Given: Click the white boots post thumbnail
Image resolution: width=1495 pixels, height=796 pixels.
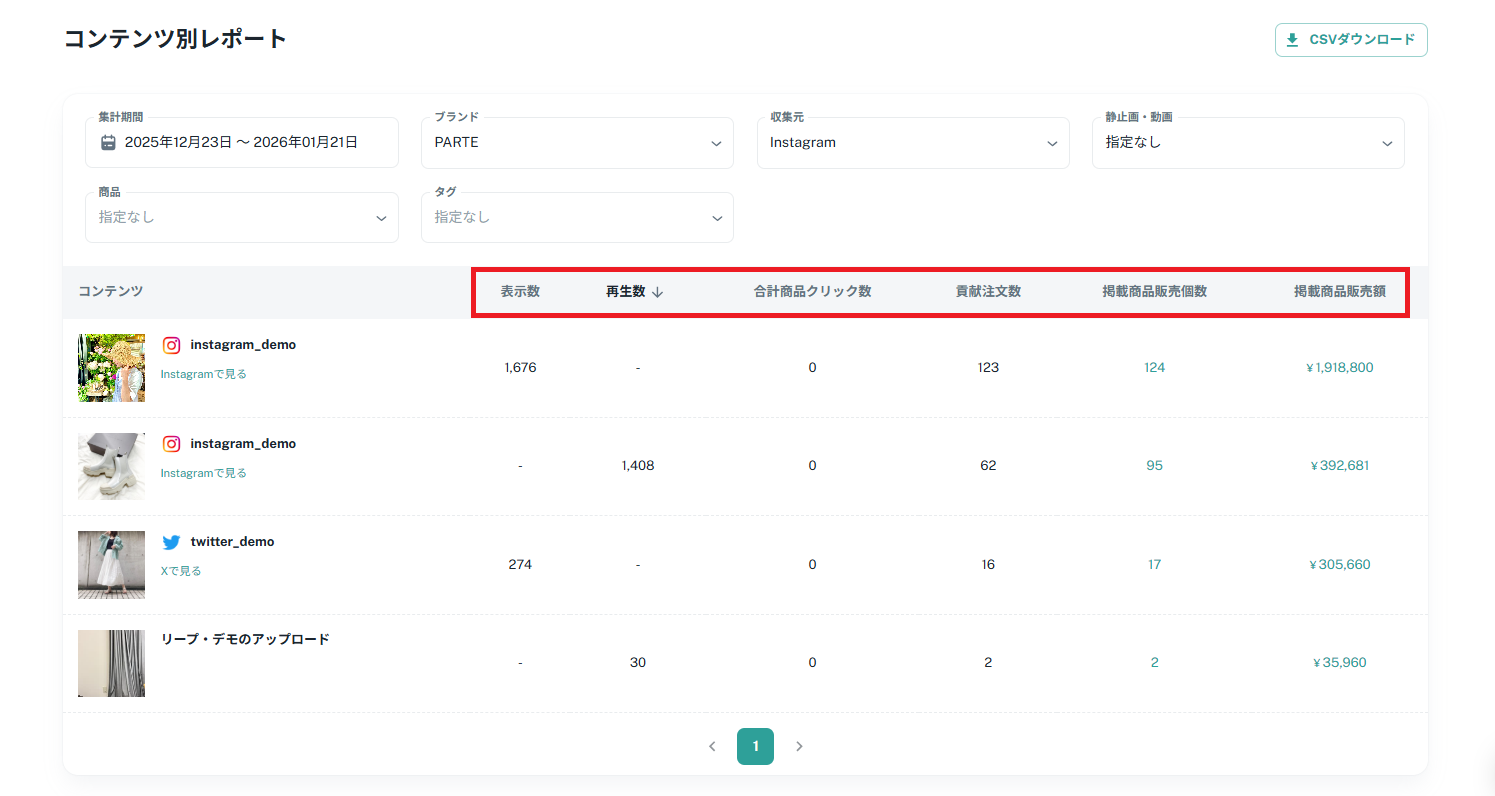Looking at the screenshot, I should (111, 466).
